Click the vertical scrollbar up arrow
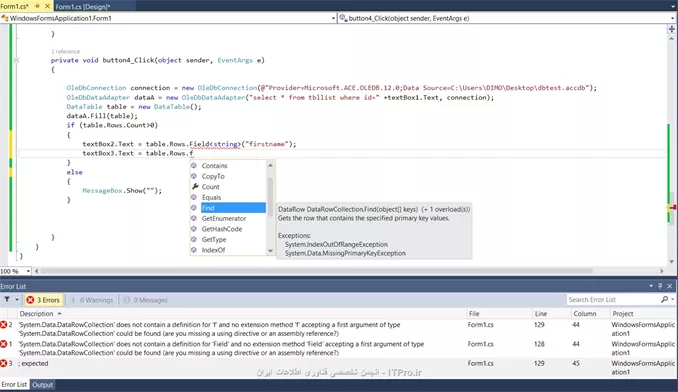This screenshot has height=392, width=678. pos(672,39)
